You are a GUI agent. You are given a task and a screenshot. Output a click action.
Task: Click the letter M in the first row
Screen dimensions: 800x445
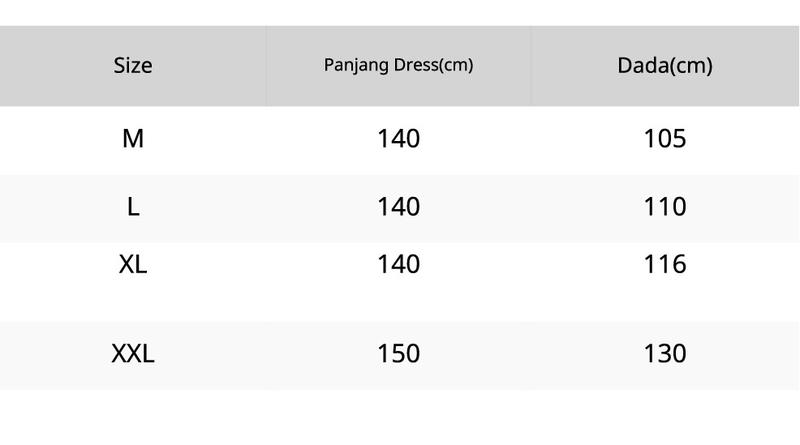[133, 139]
